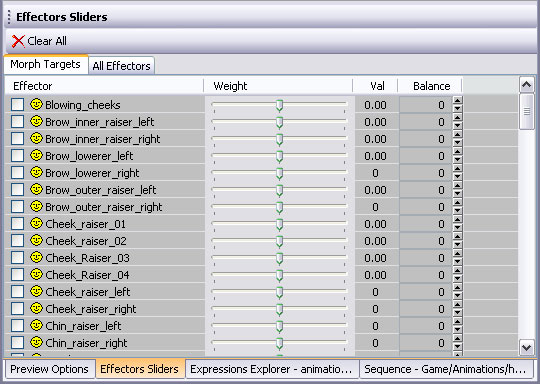Click the Cheek_Raiser_04 smiley icon
Image resolution: width=540 pixels, height=384 pixels.
coord(36,274)
